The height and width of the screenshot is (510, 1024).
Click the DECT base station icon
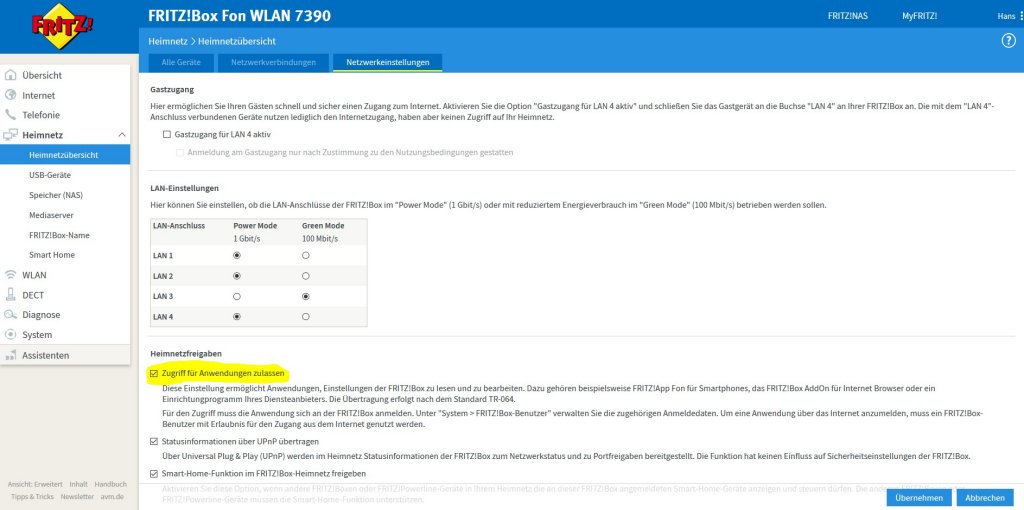11,295
